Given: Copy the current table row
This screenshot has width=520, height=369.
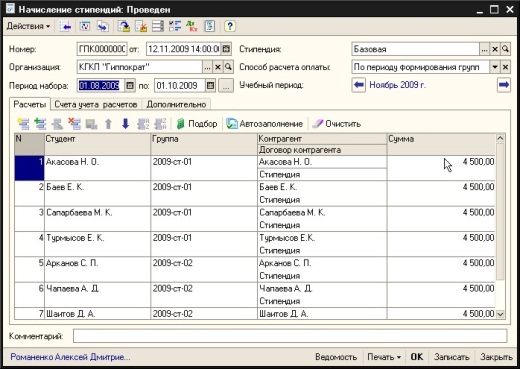Looking at the screenshot, I should [x=40, y=124].
